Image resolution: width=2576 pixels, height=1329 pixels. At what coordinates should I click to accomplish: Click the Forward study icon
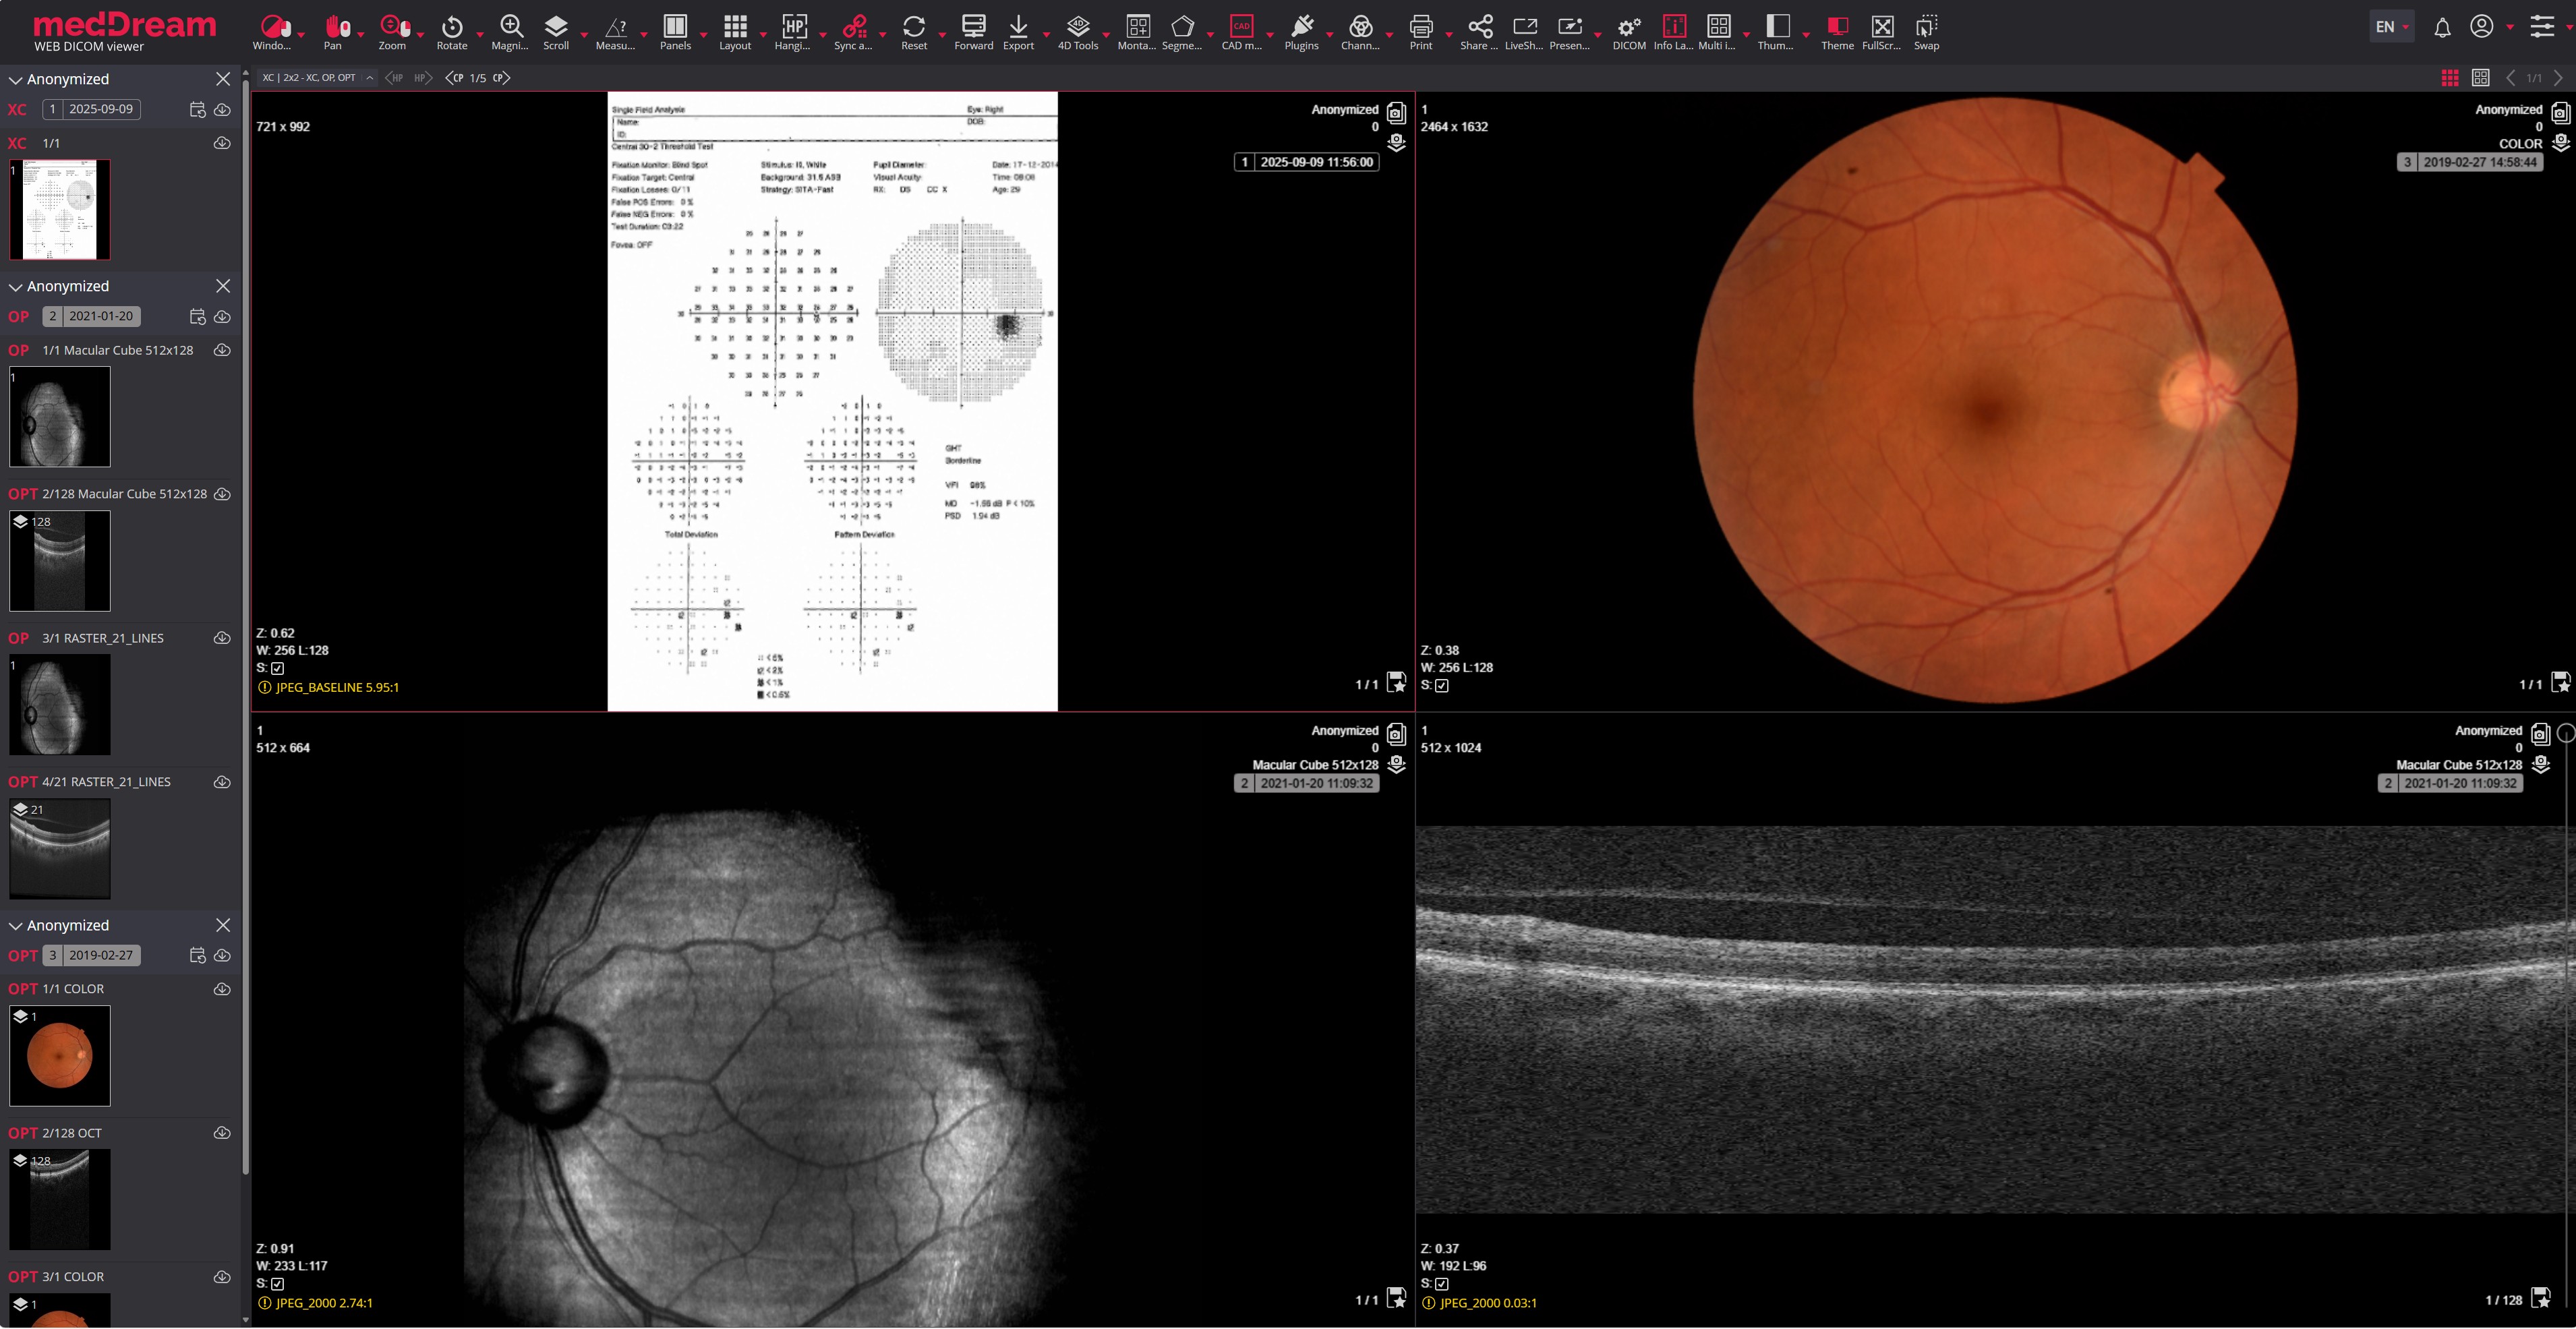pos(973,32)
